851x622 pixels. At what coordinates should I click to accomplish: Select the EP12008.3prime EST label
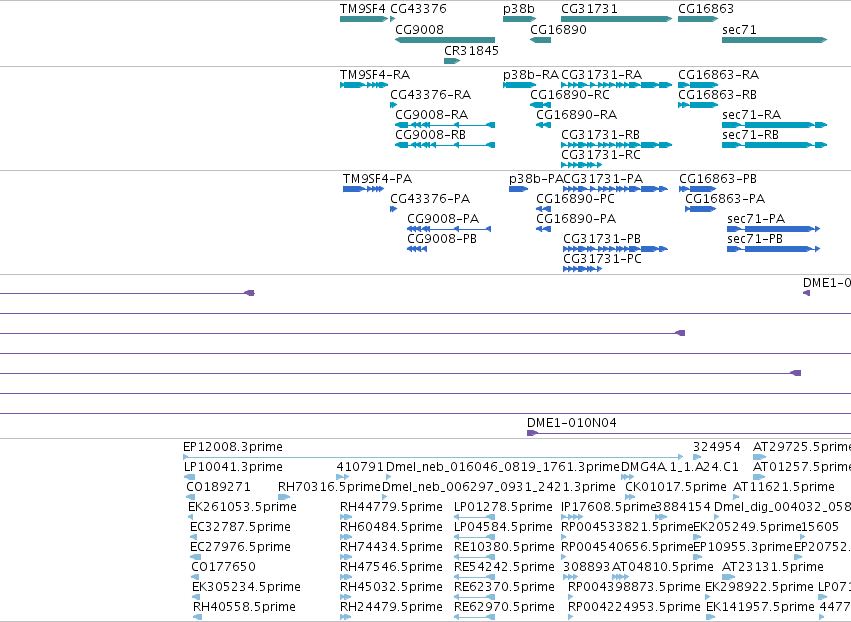pos(233,447)
